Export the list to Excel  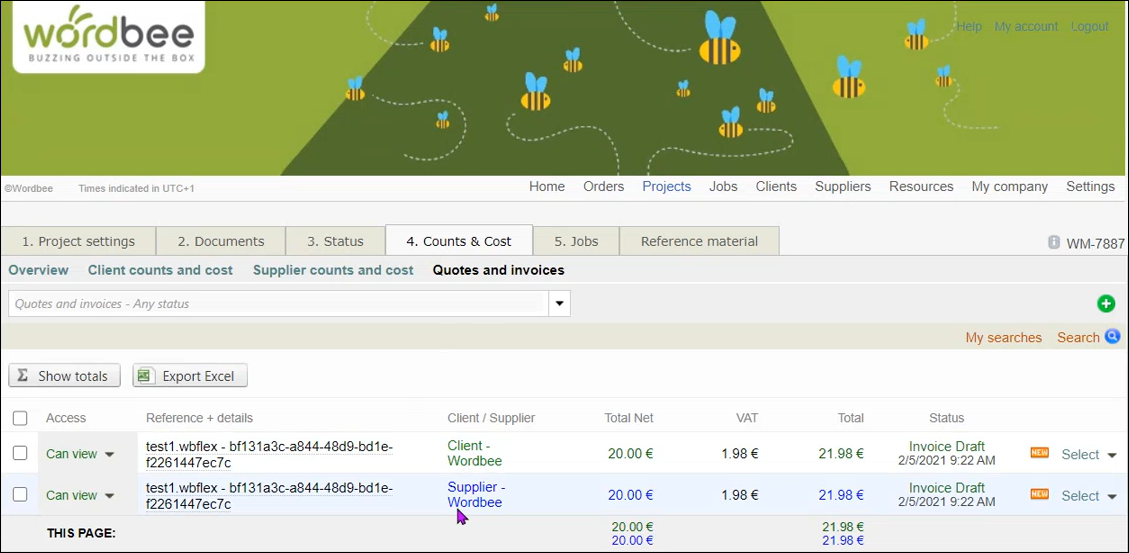189,376
